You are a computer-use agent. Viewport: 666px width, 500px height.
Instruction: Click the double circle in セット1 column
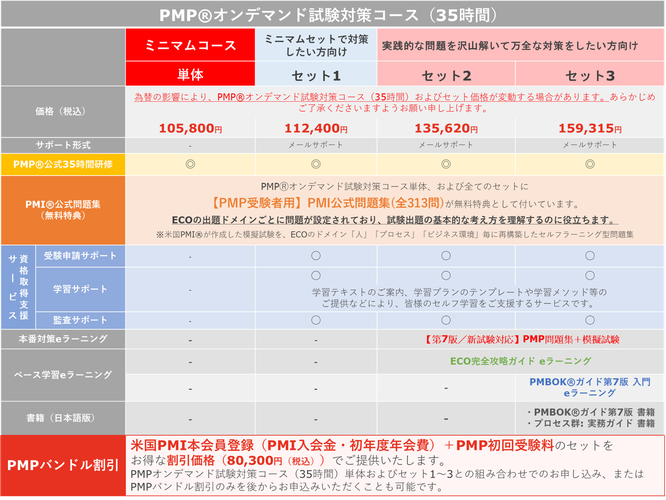(316, 164)
